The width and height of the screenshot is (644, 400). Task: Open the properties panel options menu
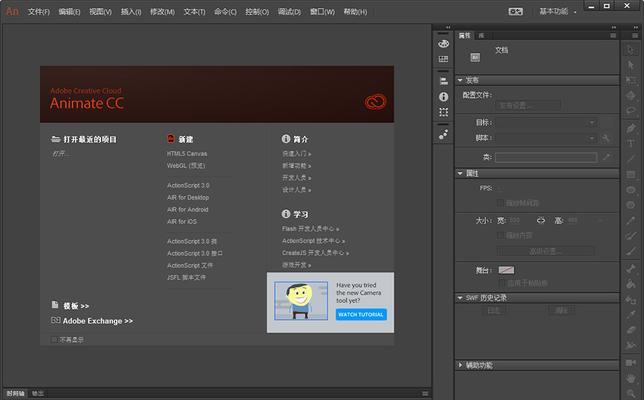[613, 36]
